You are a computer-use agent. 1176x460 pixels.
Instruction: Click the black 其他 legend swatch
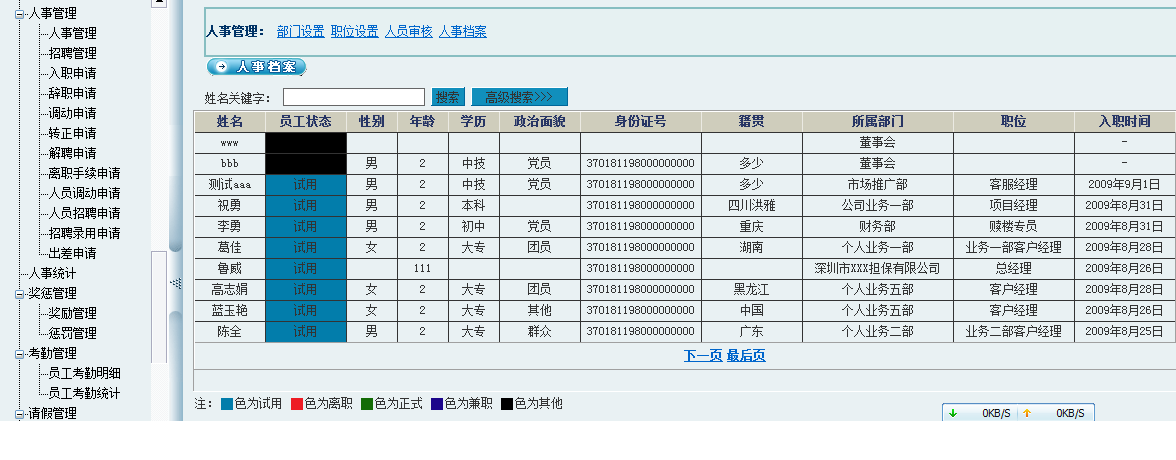507,404
